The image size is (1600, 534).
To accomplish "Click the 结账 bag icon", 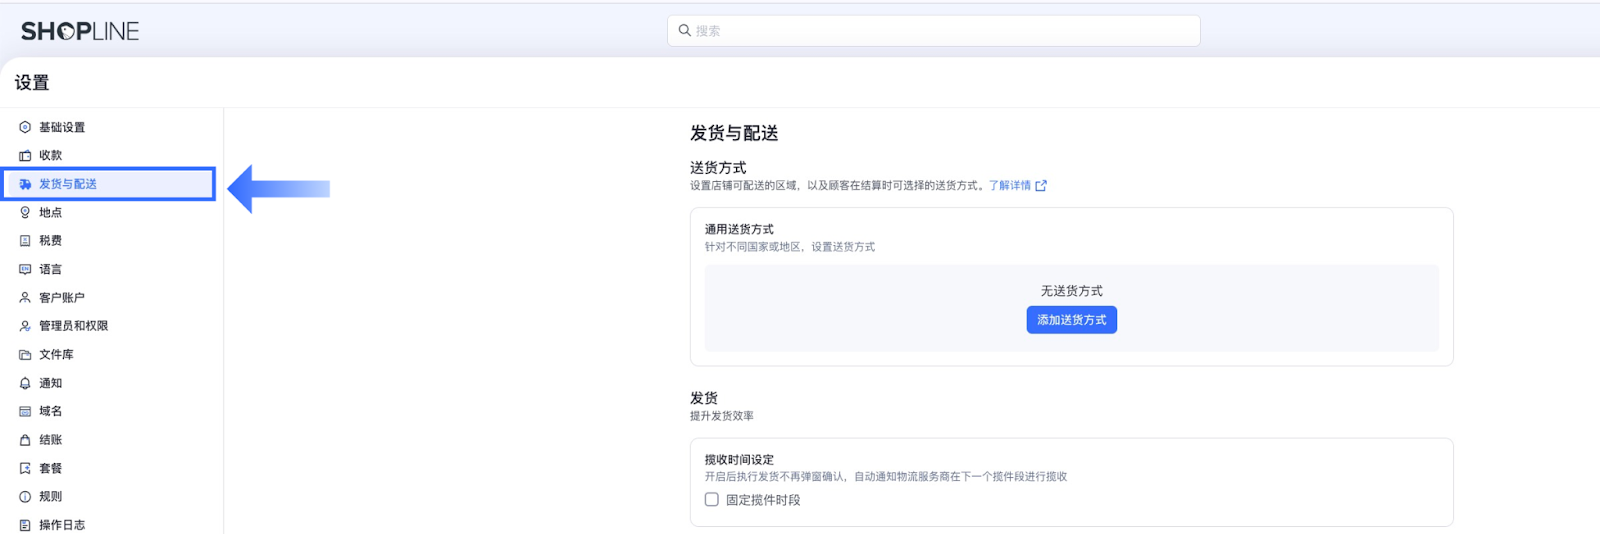I will point(25,440).
